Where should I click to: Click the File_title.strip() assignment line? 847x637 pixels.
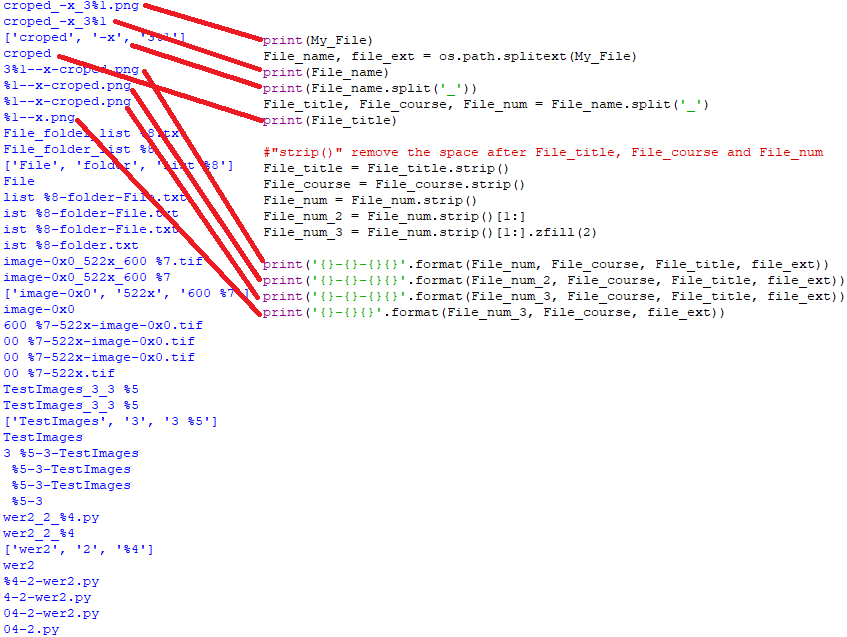[386, 169]
